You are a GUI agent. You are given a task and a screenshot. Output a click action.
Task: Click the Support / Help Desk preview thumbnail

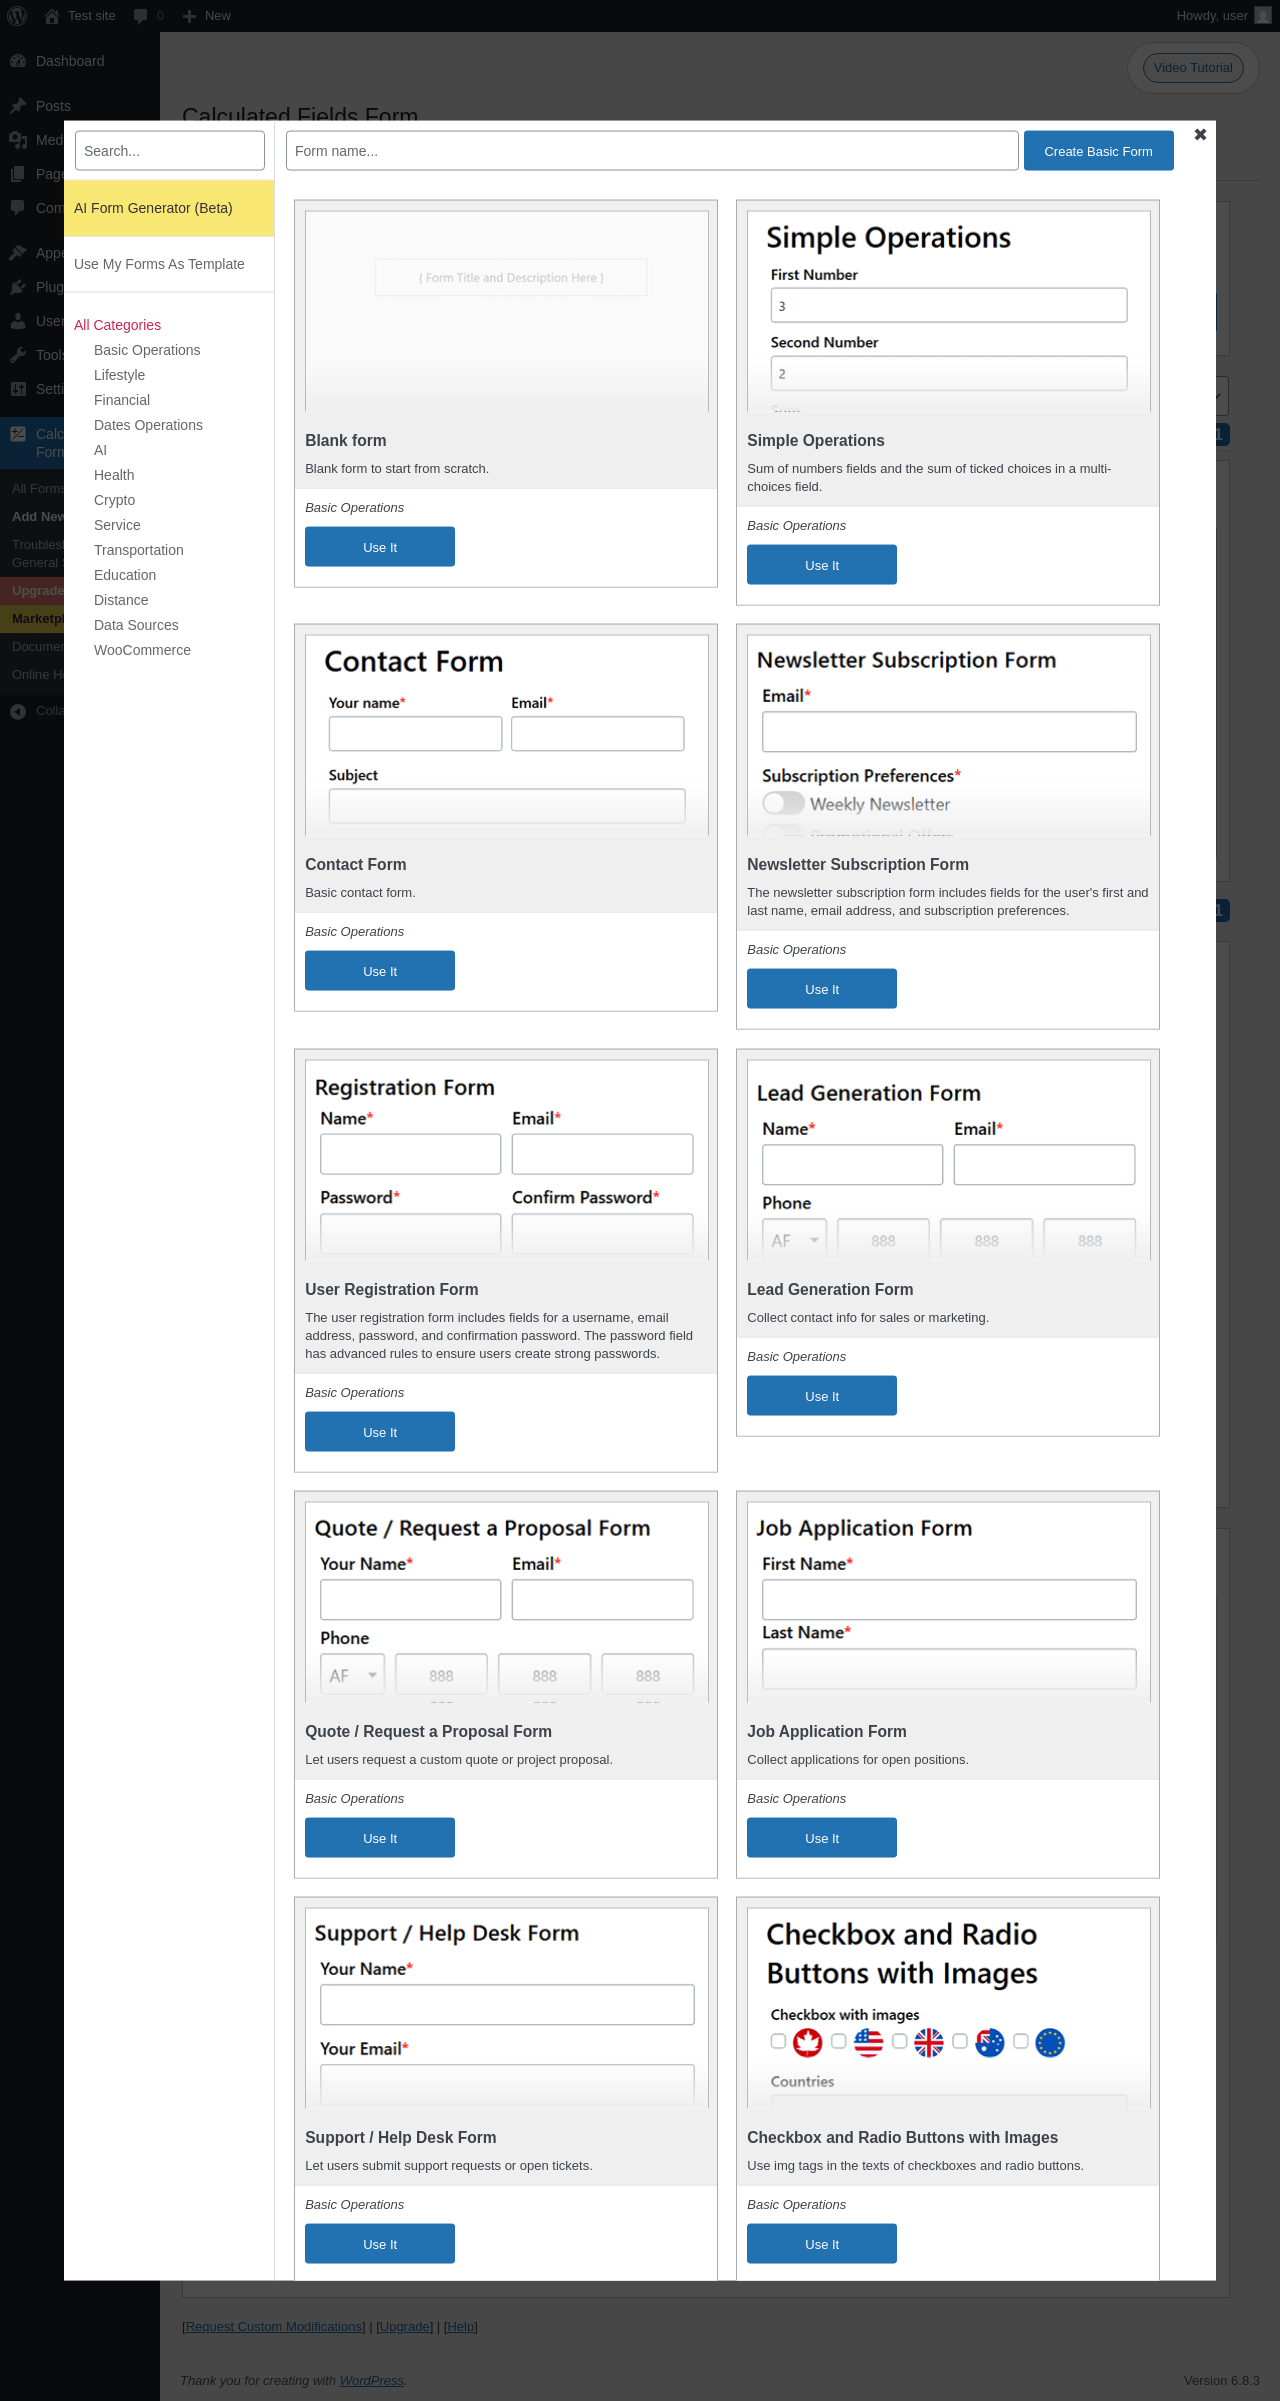[x=507, y=2008]
